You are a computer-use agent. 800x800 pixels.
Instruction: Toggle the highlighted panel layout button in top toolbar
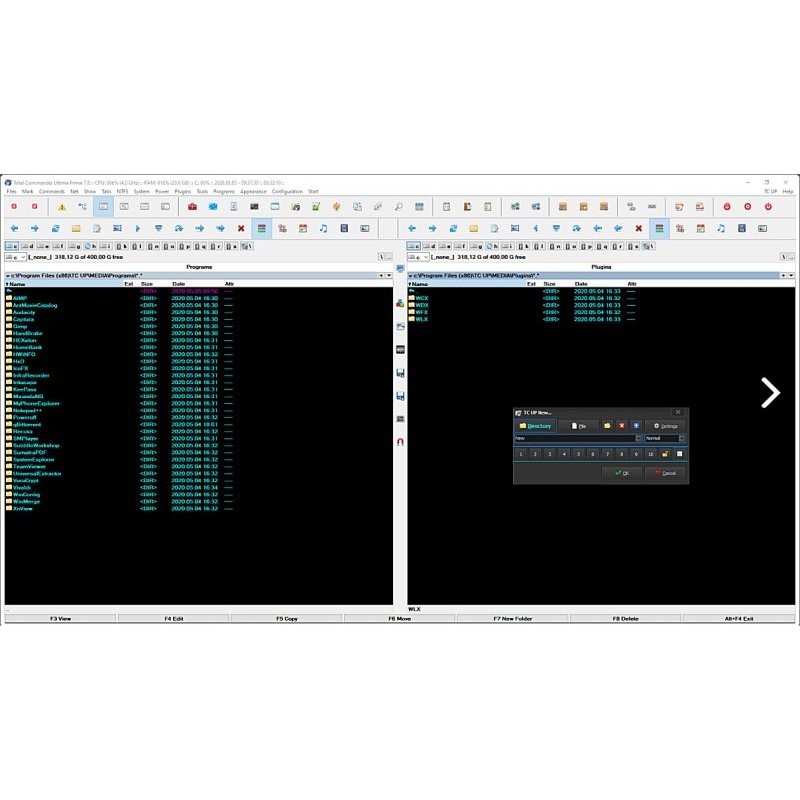[104, 207]
